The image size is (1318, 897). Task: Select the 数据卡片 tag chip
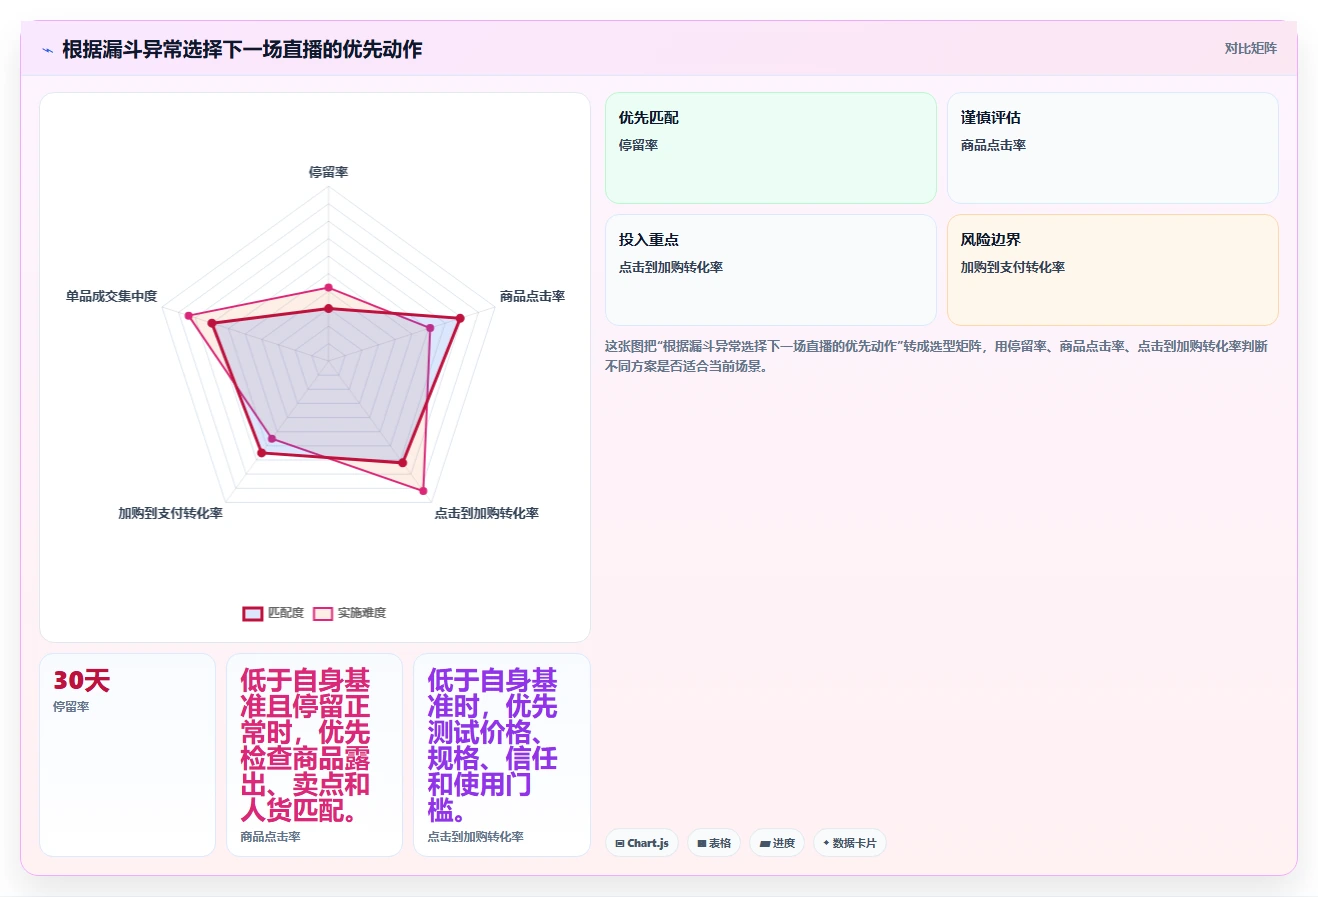tap(849, 843)
